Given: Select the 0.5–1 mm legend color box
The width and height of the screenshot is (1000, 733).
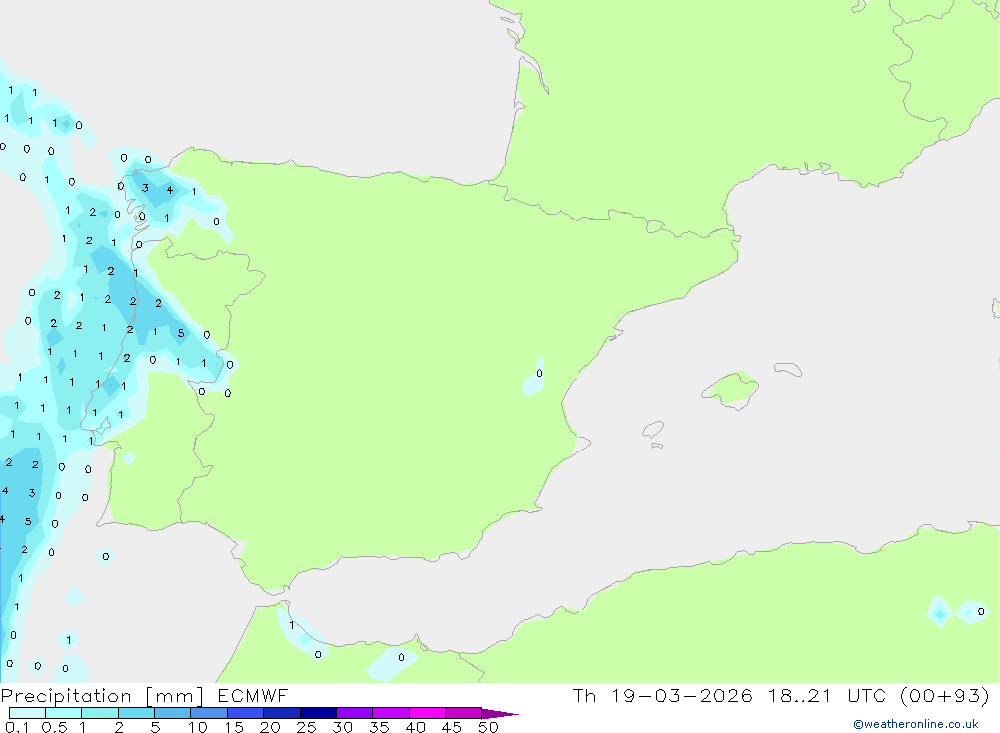Looking at the screenshot, I should coord(64,713).
